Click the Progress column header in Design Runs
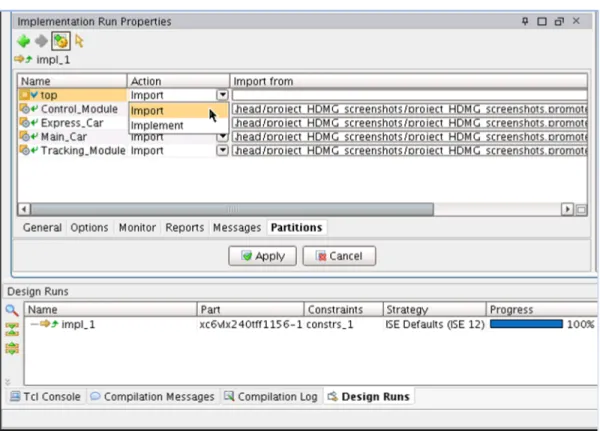This screenshot has width=600, height=431. point(541,309)
